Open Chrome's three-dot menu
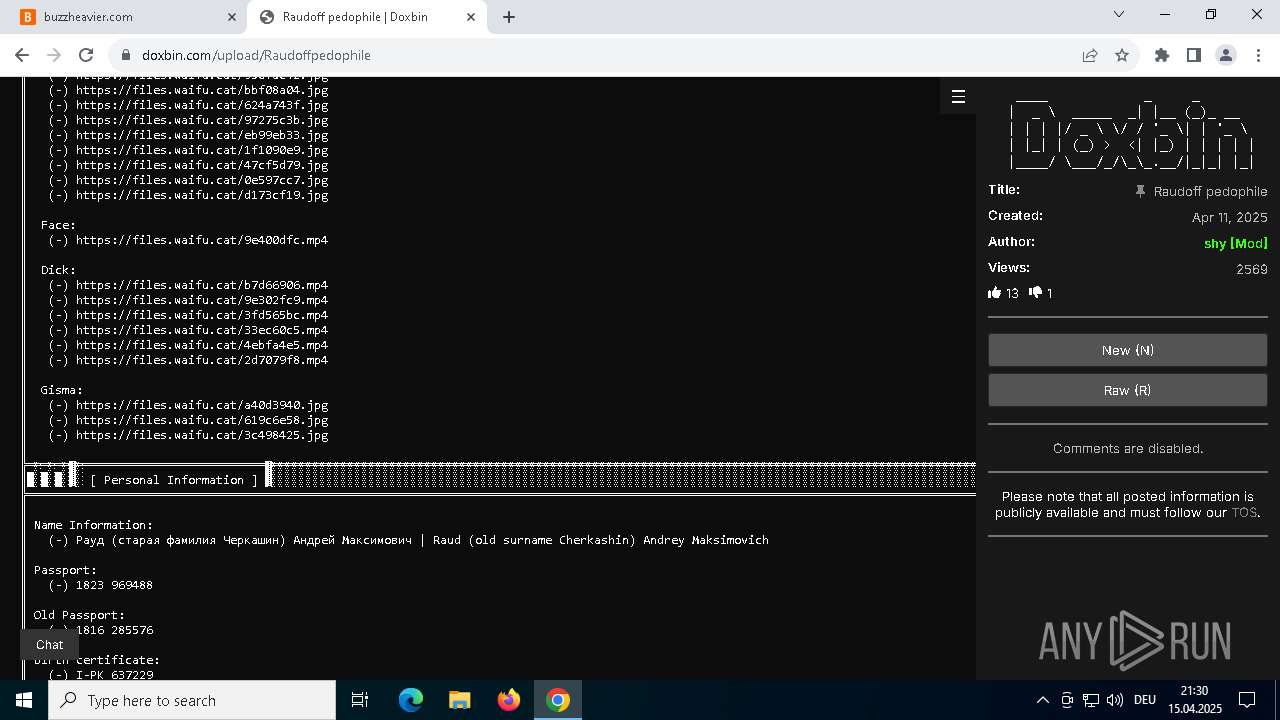This screenshot has height=720, width=1280. point(1258,55)
